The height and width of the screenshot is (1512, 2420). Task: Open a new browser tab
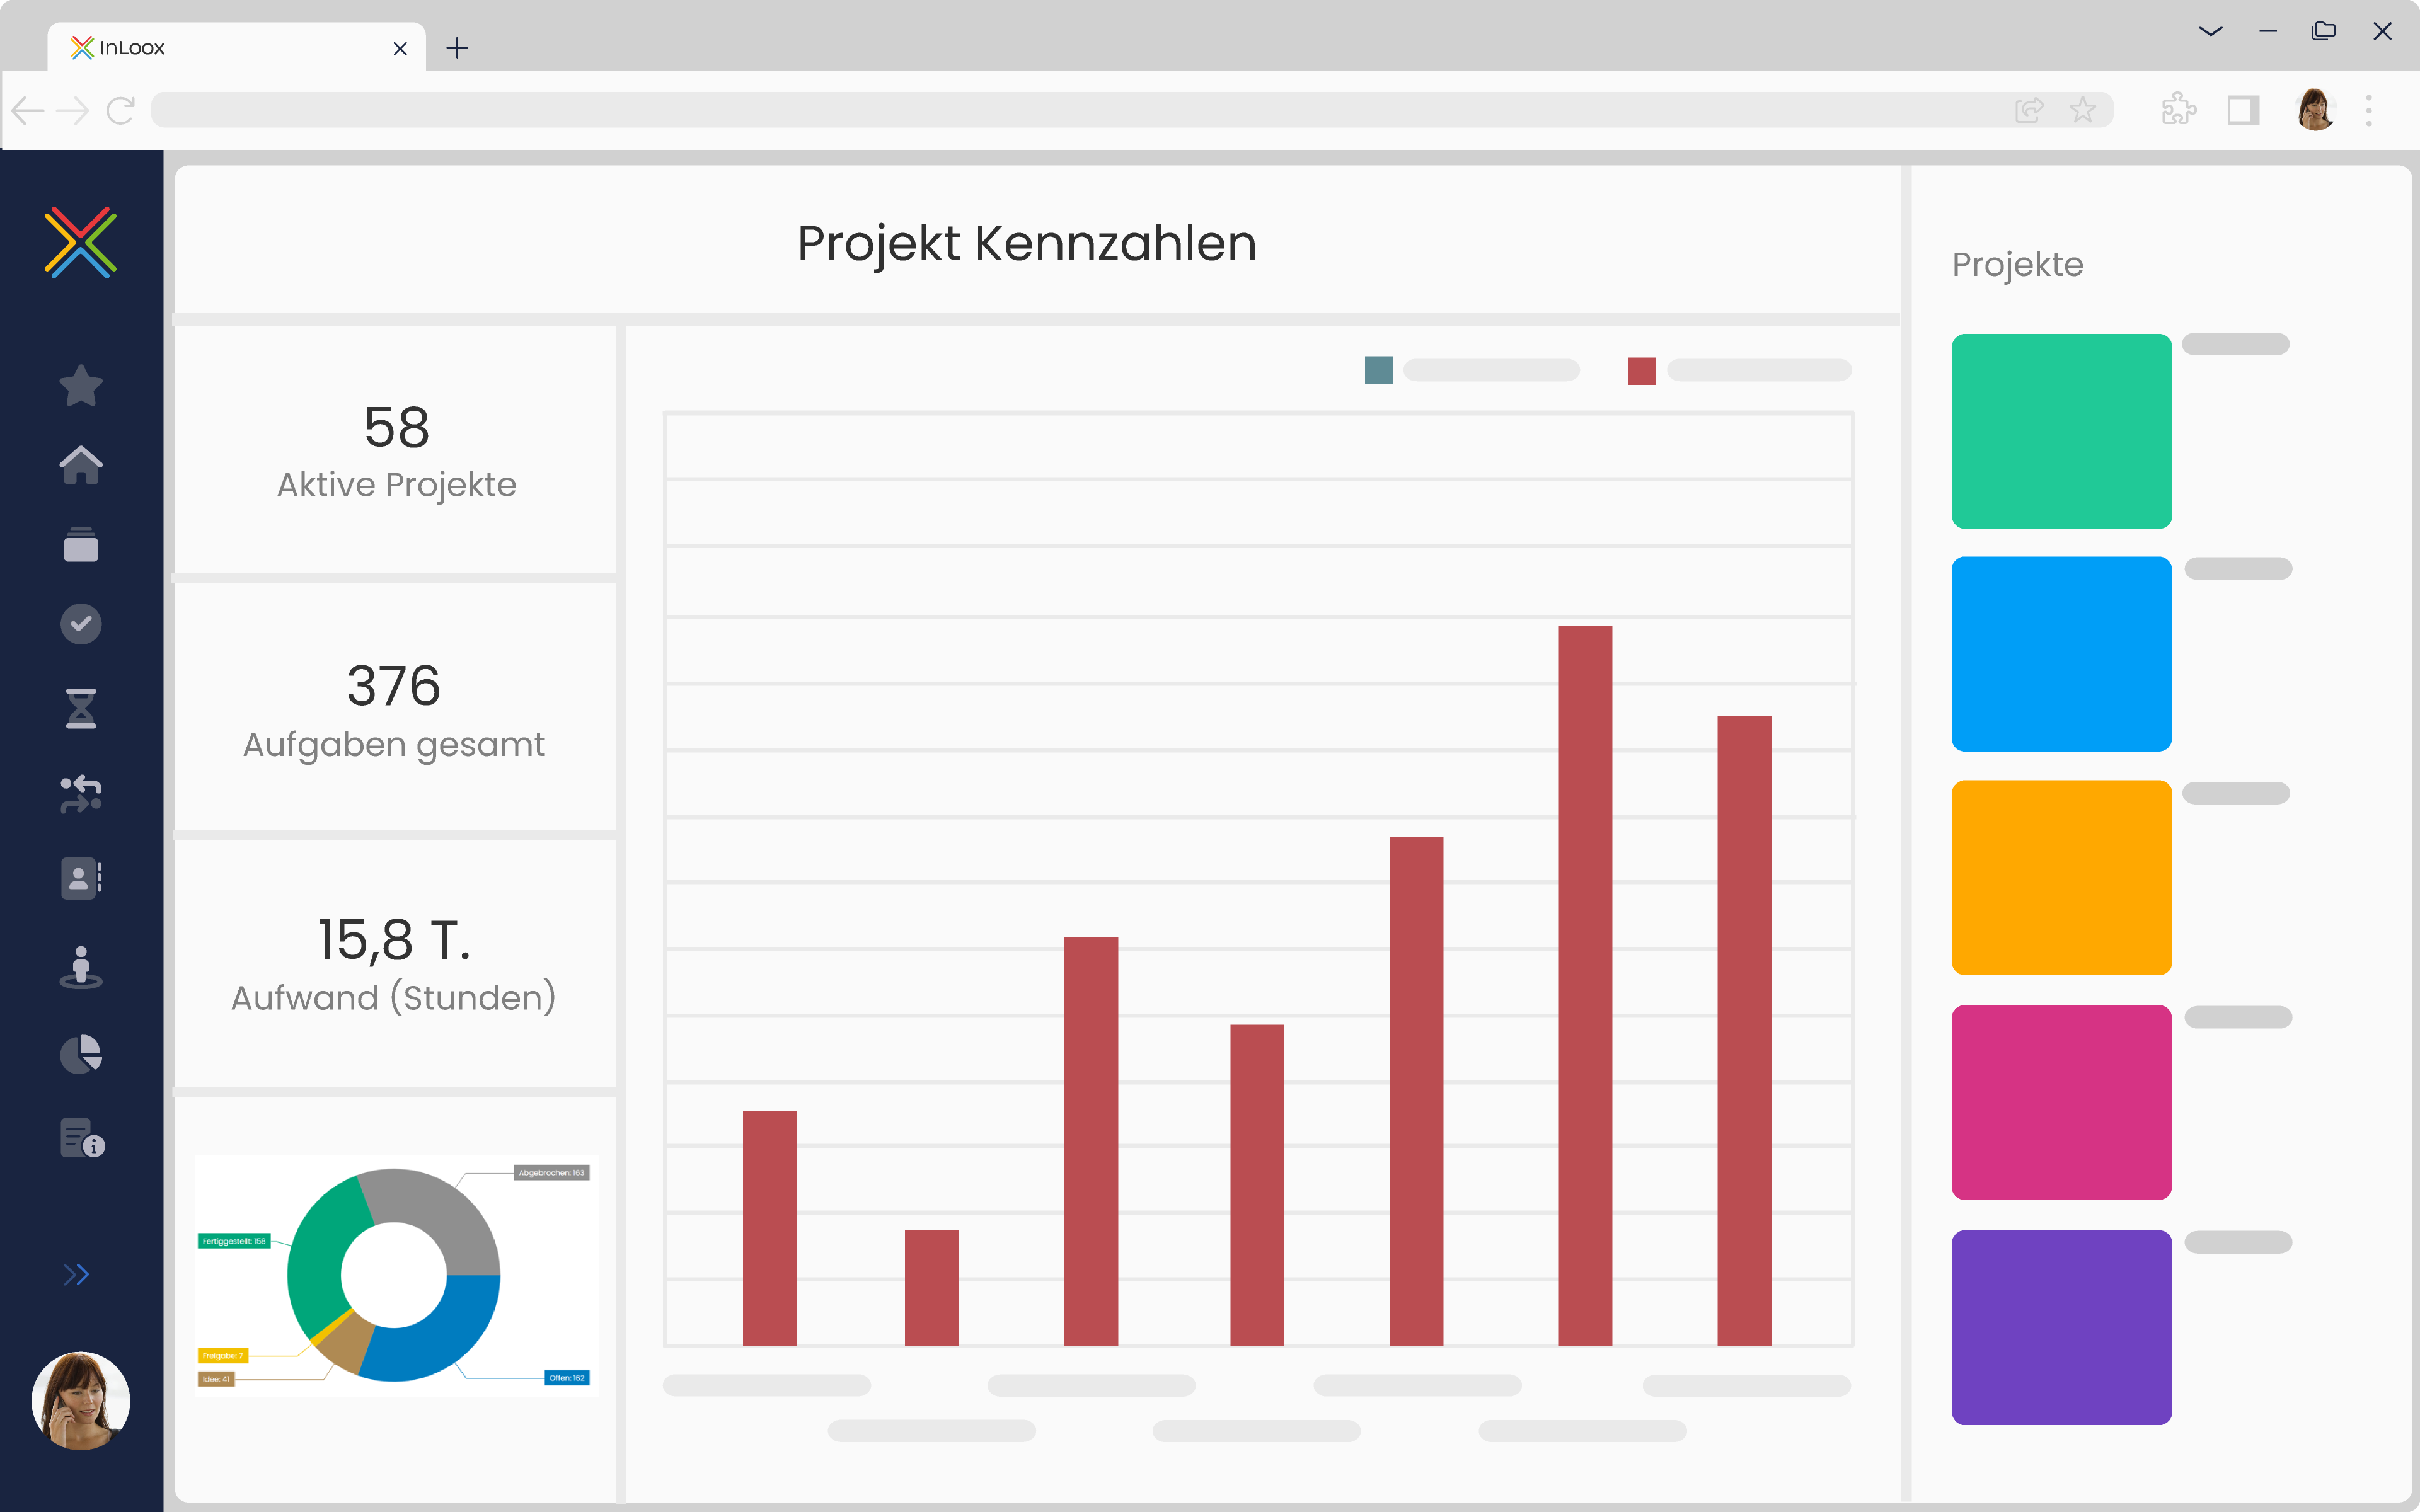pos(457,48)
